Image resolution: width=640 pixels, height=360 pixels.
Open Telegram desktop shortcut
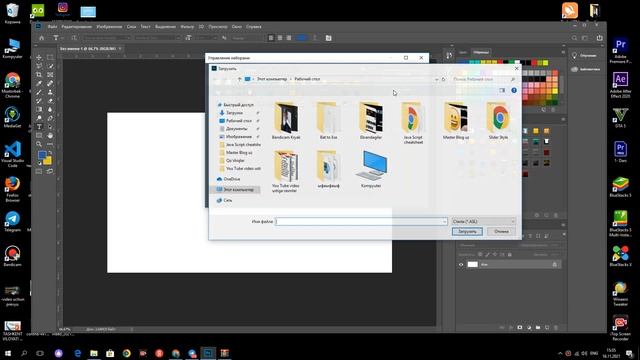[x=12, y=222]
